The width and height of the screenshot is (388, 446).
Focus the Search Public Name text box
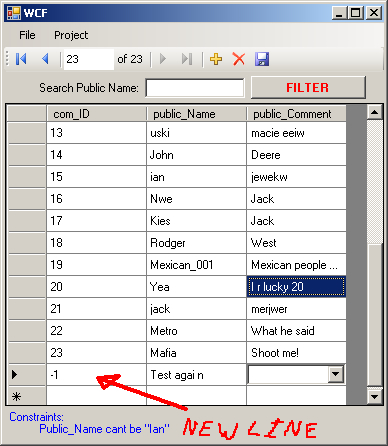[195, 88]
